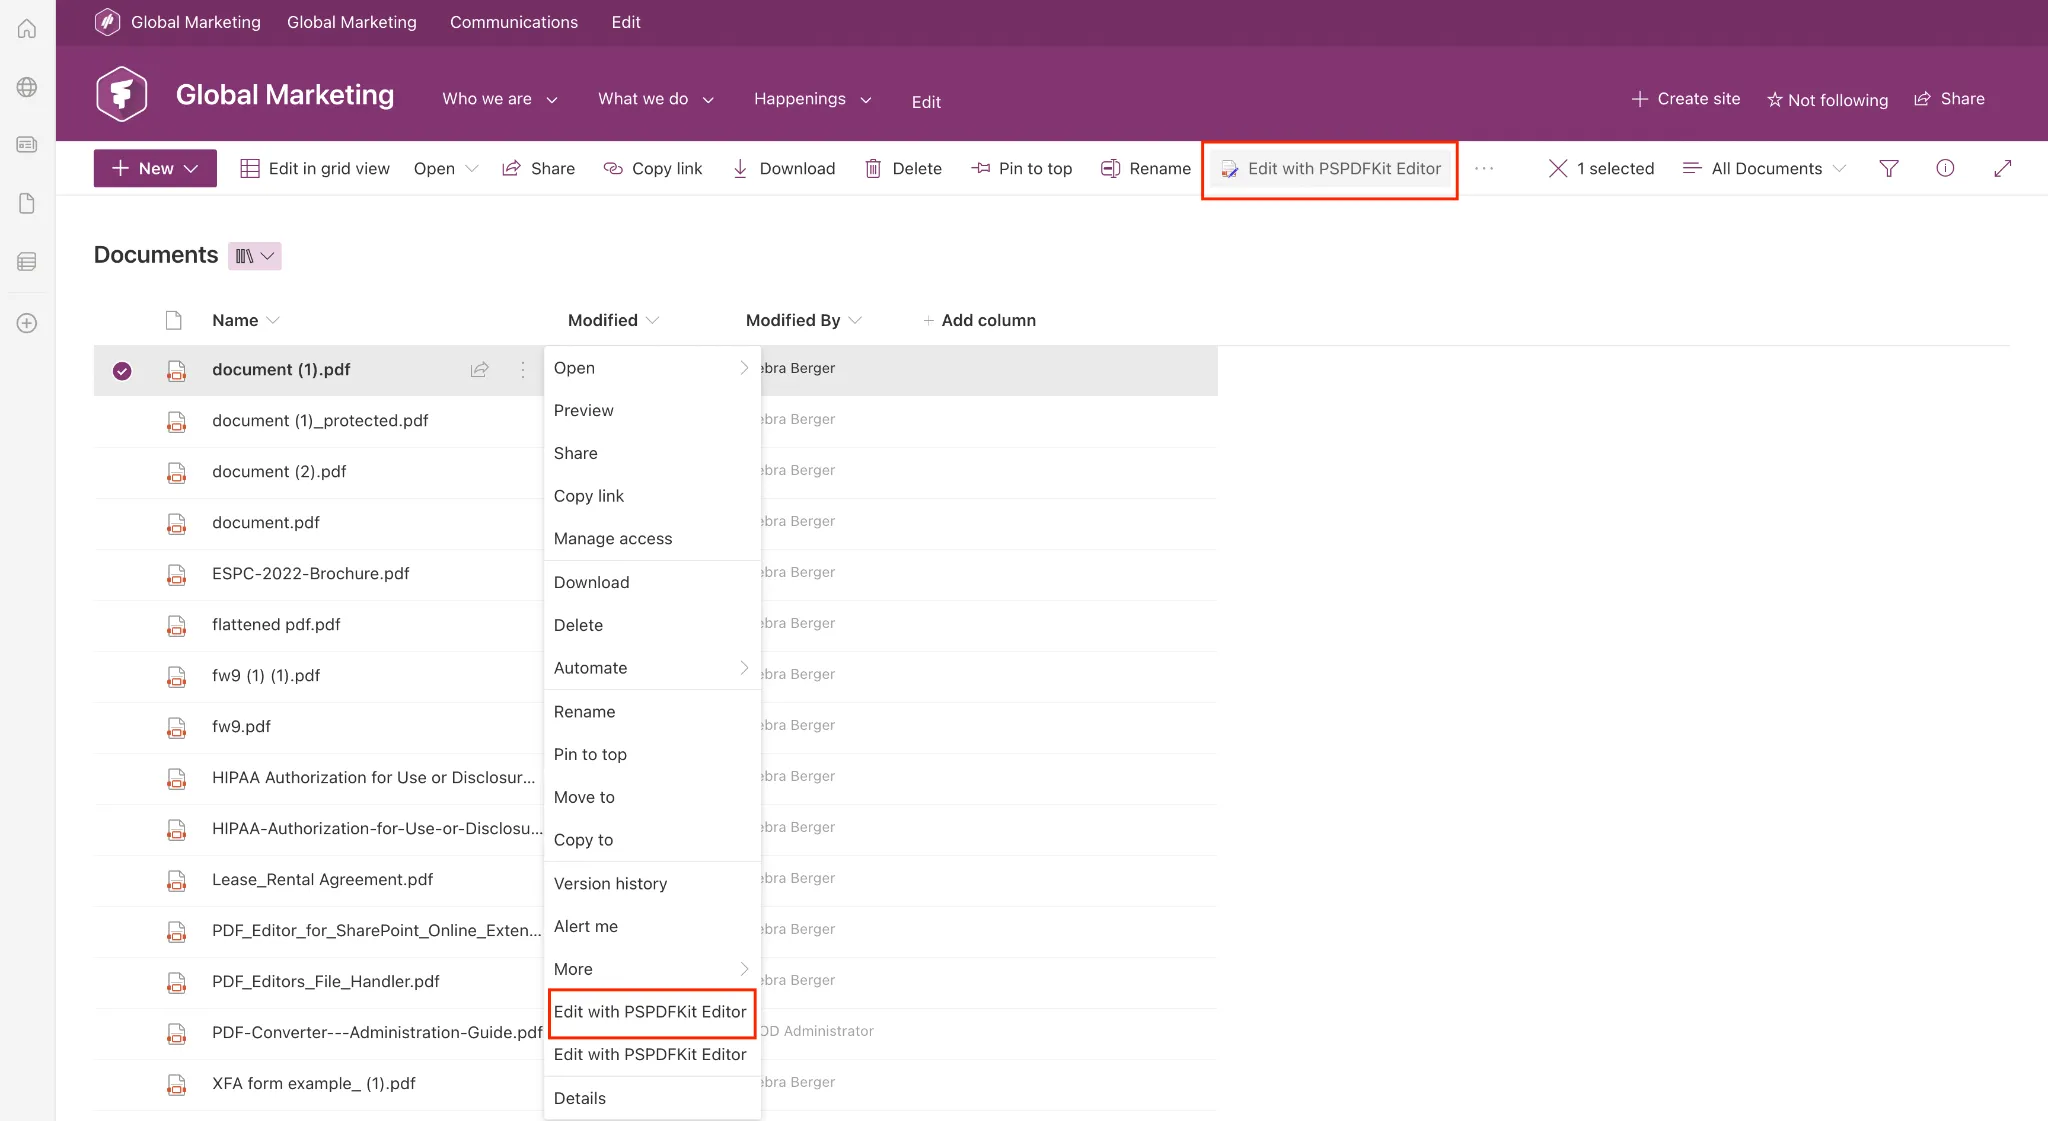Open lists via the sidebar list icon
The image size is (2048, 1121).
26,261
